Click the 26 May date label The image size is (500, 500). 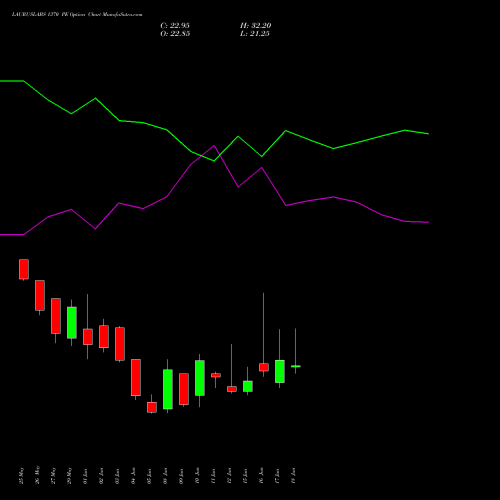point(38,476)
